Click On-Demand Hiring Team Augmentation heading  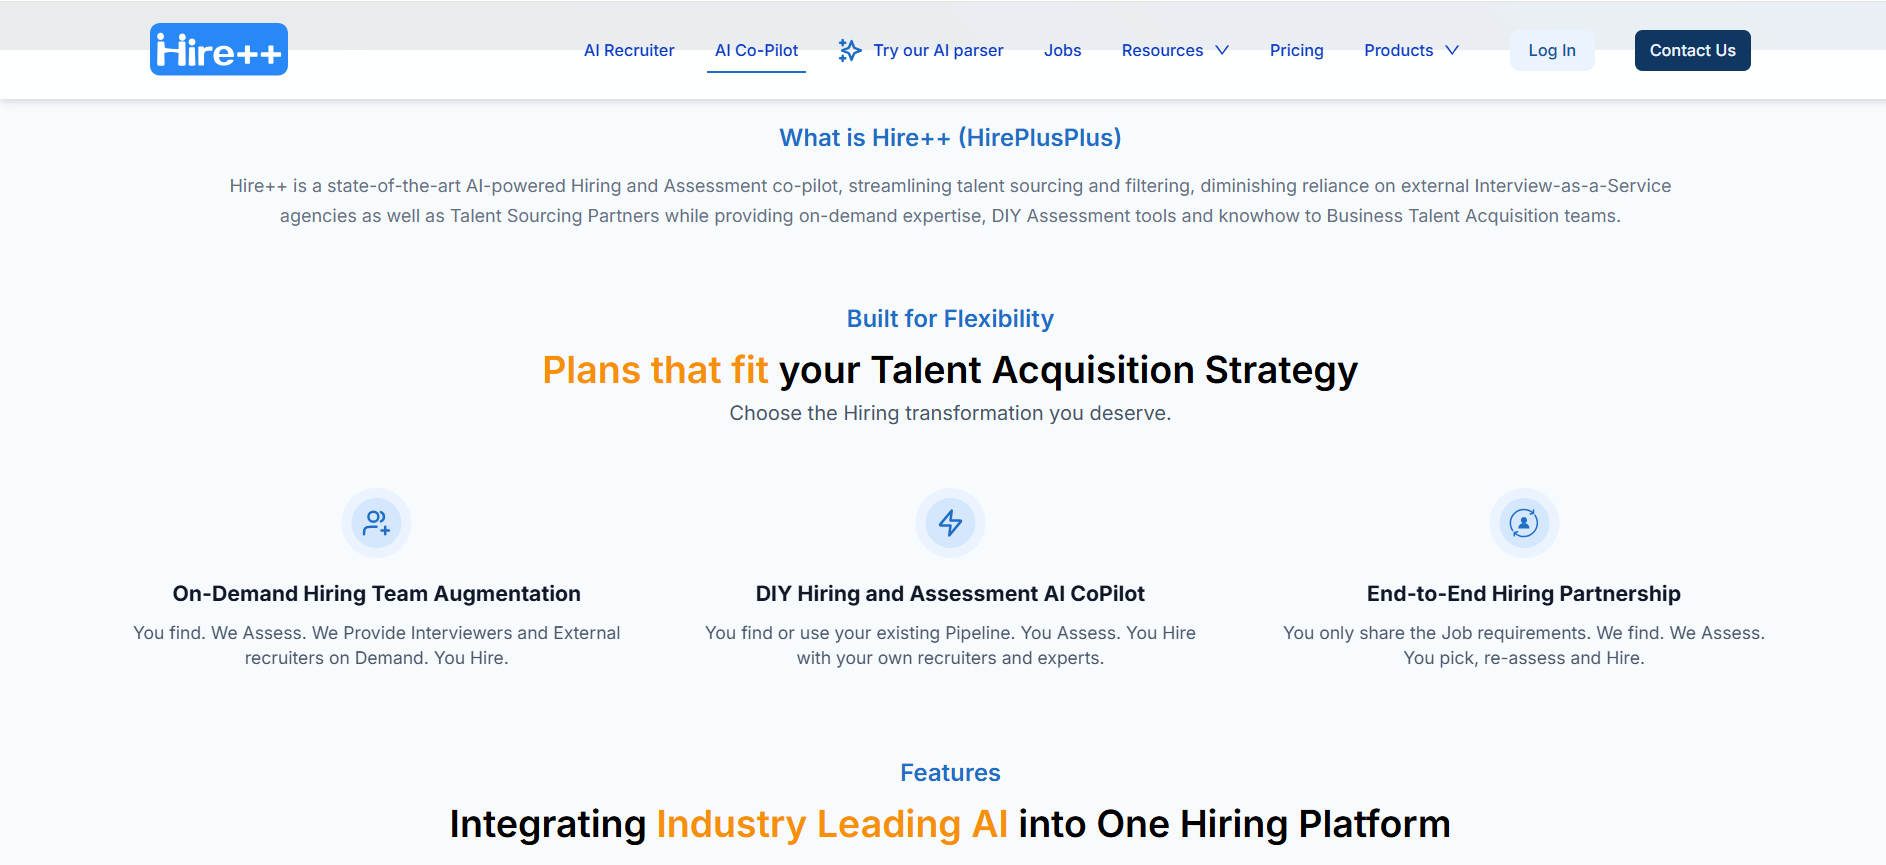(377, 594)
